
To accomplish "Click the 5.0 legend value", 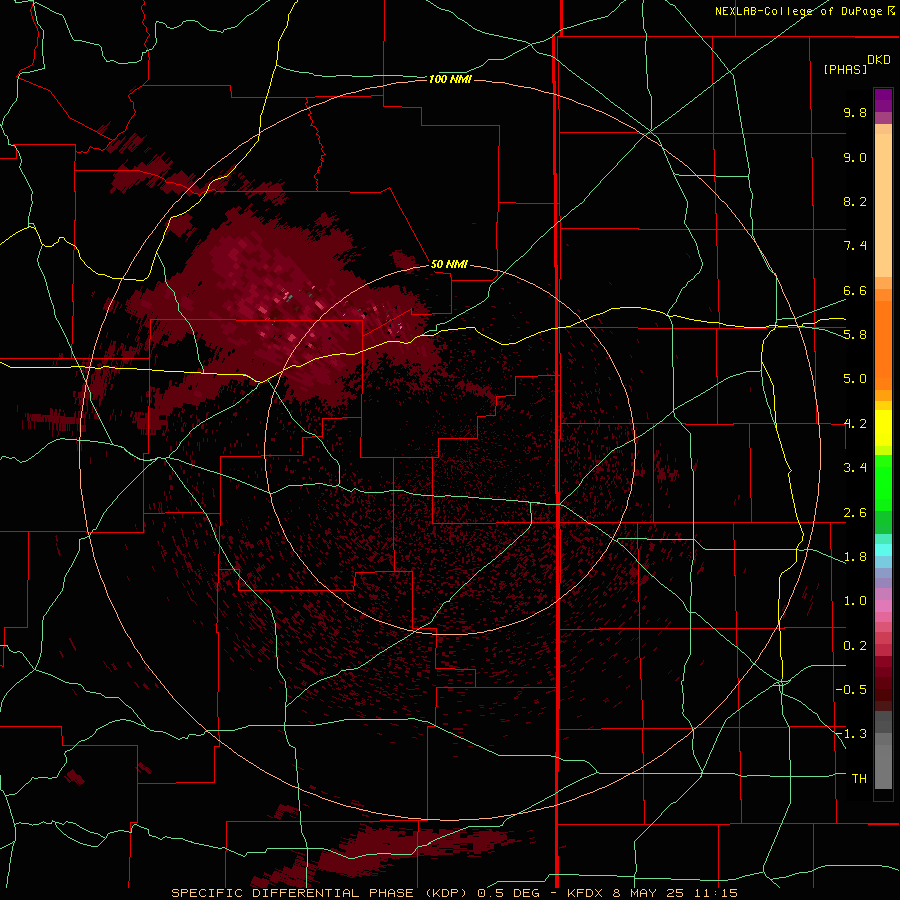I will 855,379.
